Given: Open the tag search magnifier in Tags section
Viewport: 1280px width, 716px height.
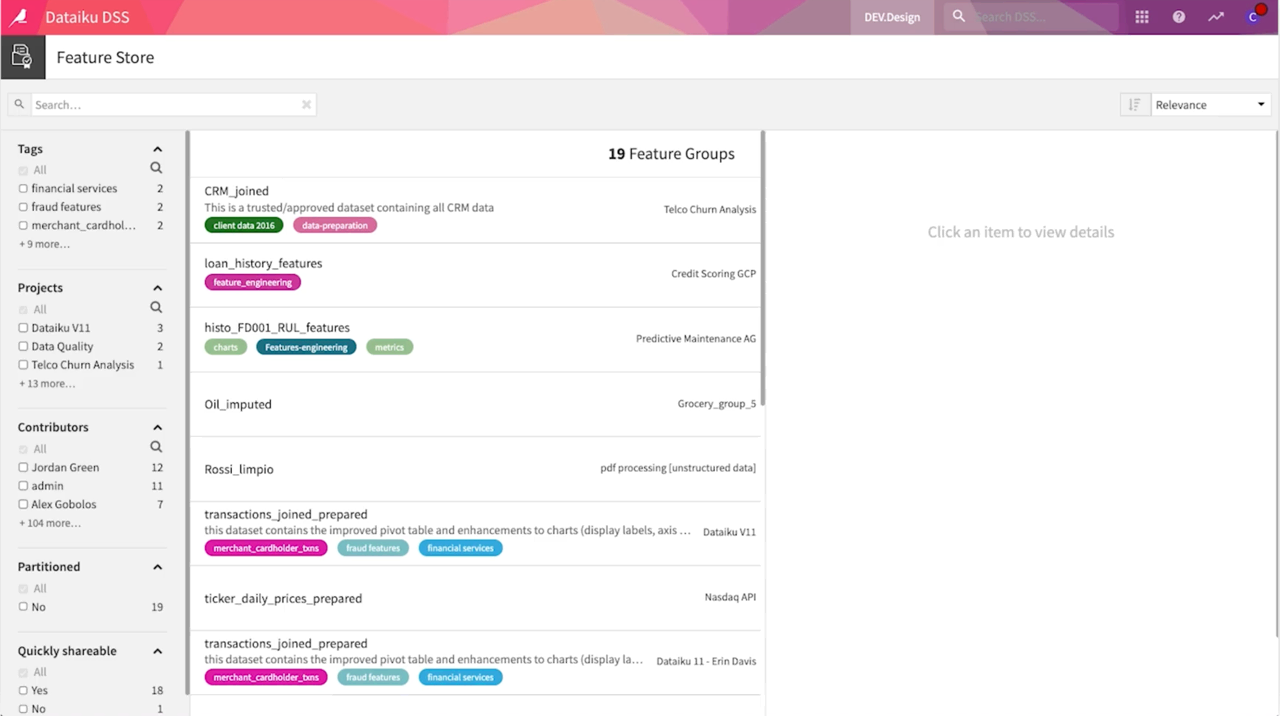Looking at the screenshot, I should [x=156, y=169].
